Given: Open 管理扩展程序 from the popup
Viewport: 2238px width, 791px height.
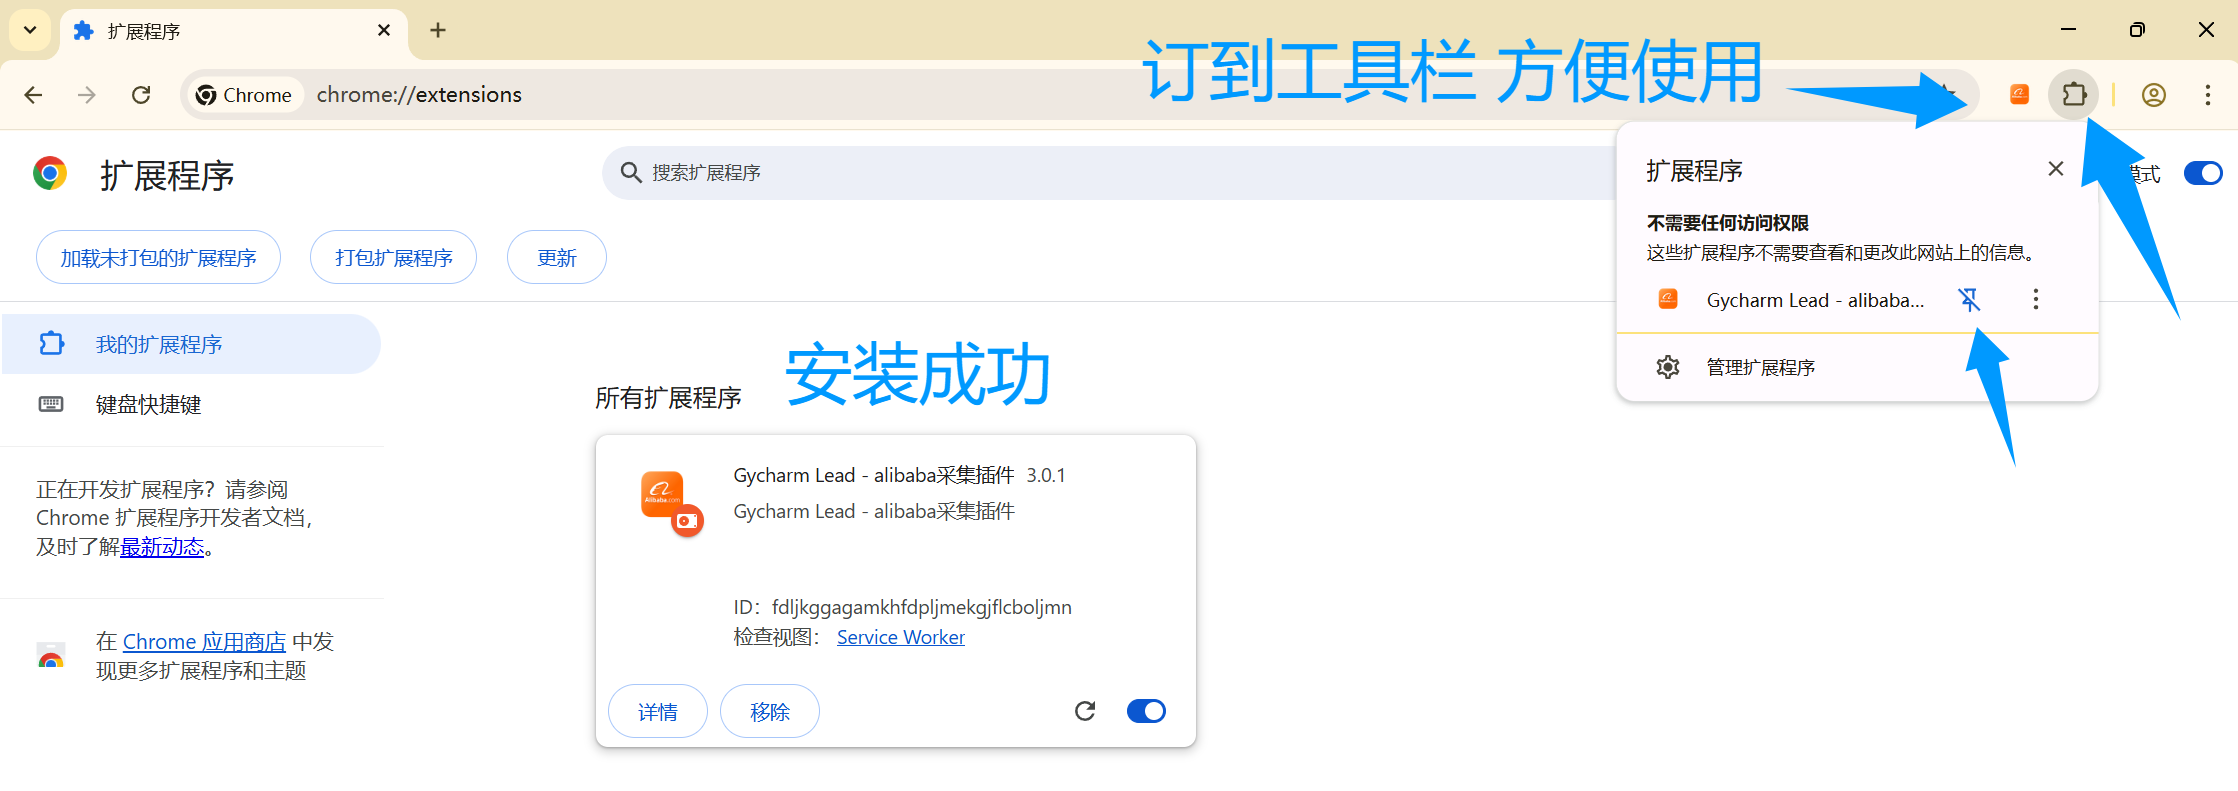Looking at the screenshot, I should [x=1857, y=367].
